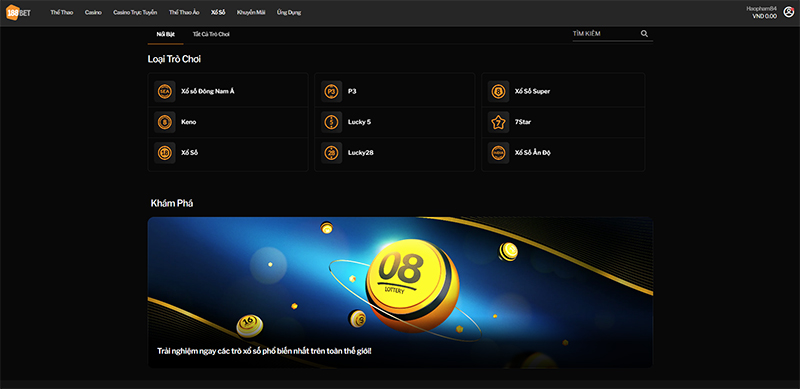Switch to the Nổi Bật tab
This screenshot has height=389, width=800.
click(x=166, y=34)
